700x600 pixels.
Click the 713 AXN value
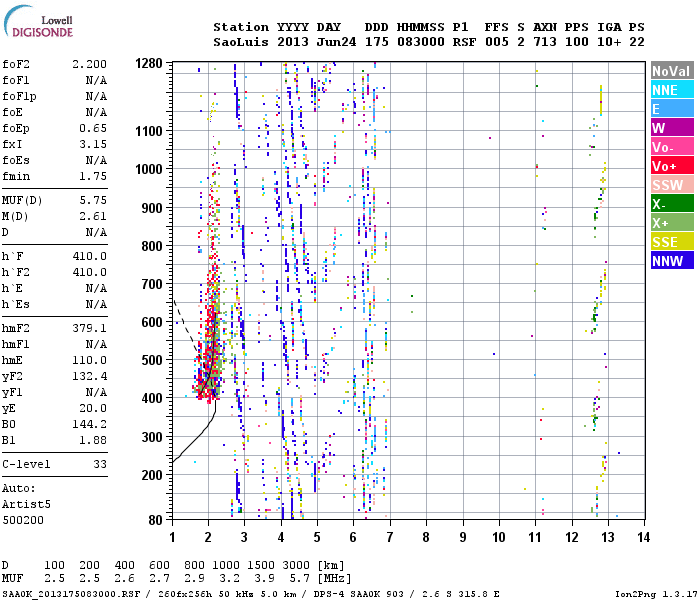point(545,42)
